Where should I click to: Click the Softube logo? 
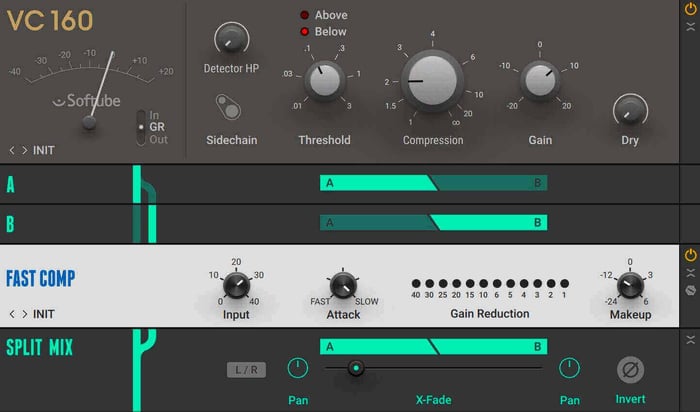click(86, 101)
